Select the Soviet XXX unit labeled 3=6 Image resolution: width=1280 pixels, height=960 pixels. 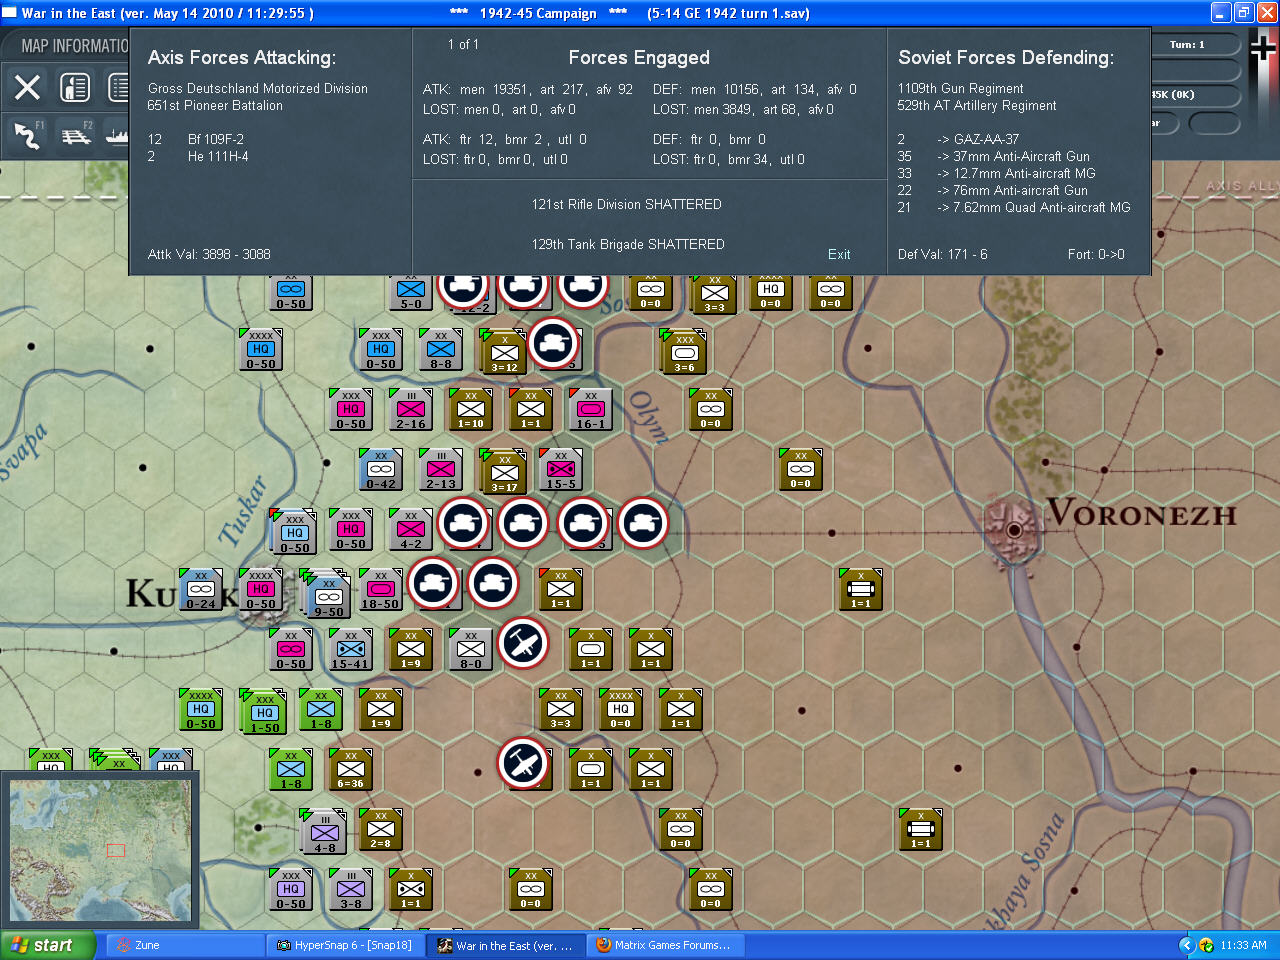[x=685, y=352]
